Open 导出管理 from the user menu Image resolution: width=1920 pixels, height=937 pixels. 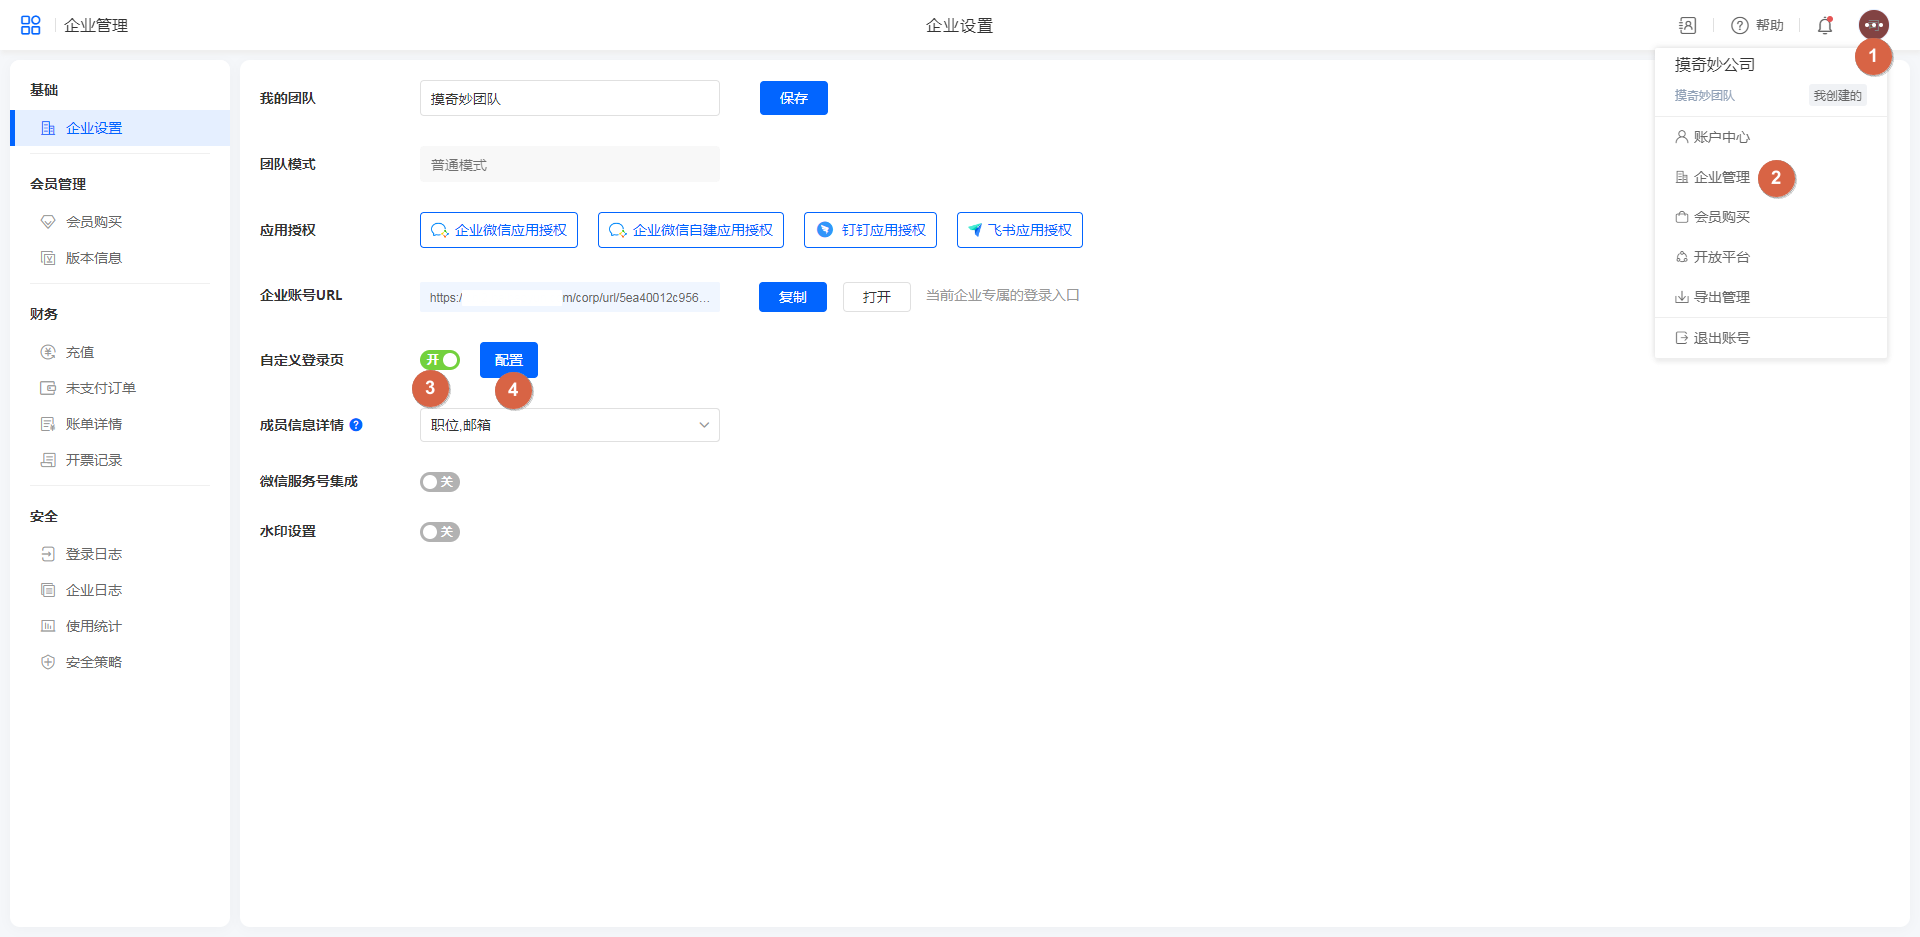point(1721,297)
